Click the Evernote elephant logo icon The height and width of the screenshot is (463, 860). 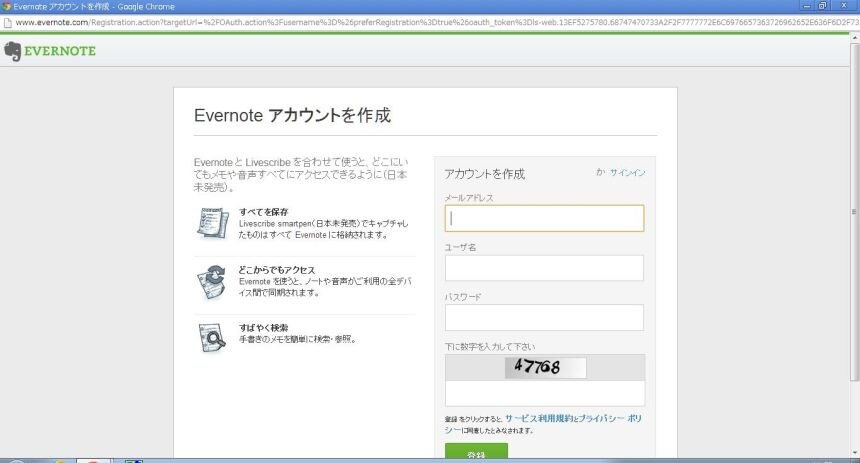point(13,51)
